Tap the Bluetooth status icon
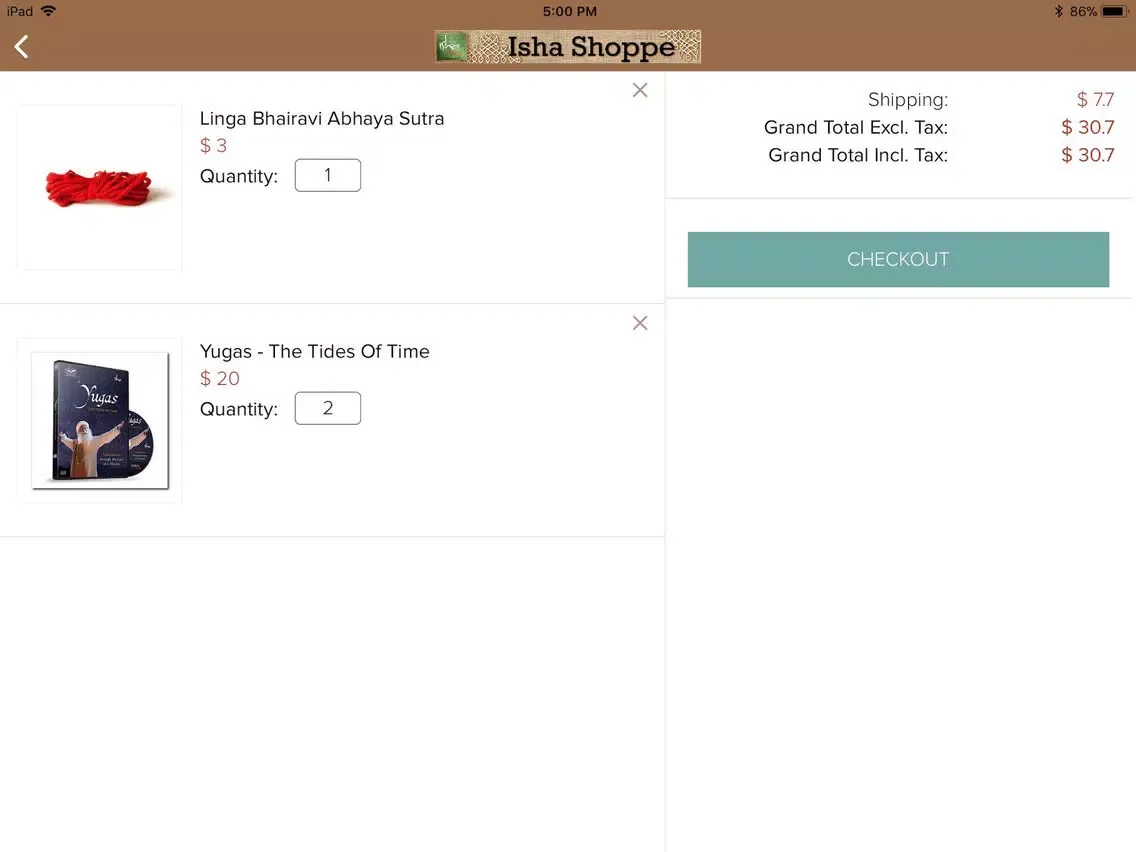The image size is (1136, 852). coord(1058,11)
